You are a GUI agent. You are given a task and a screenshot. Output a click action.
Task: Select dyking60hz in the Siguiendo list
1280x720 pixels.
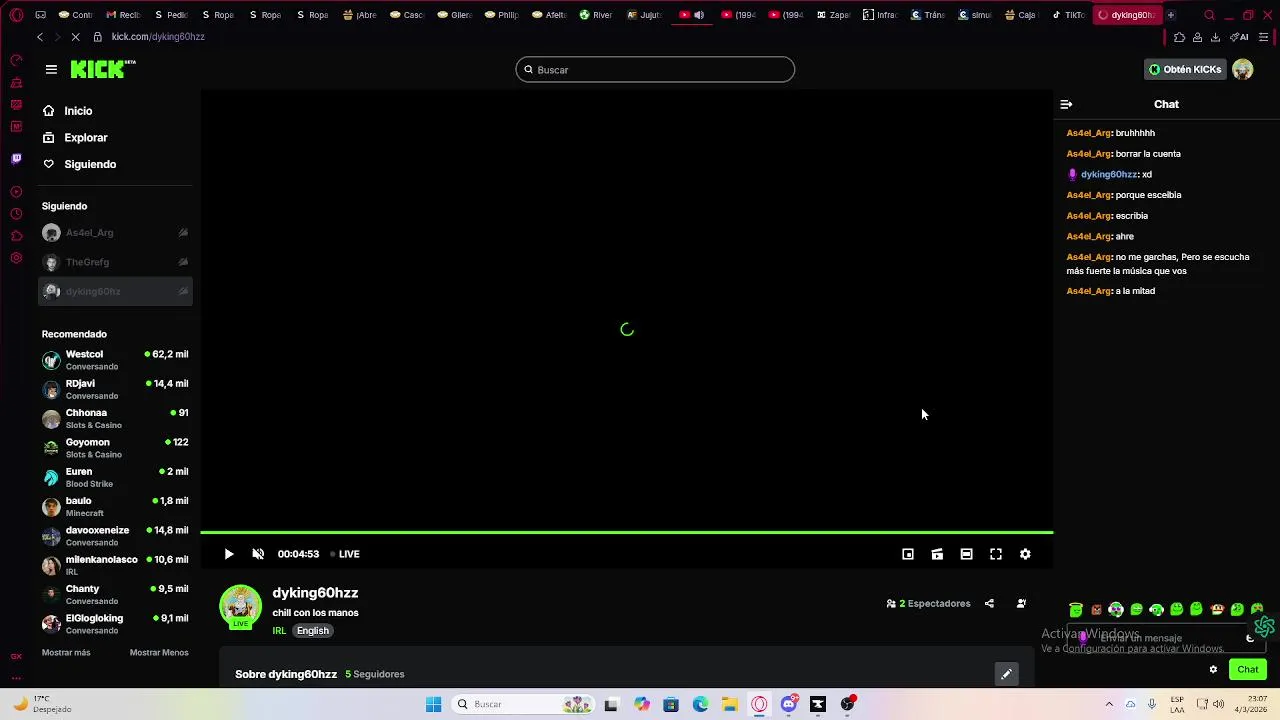pos(115,292)
